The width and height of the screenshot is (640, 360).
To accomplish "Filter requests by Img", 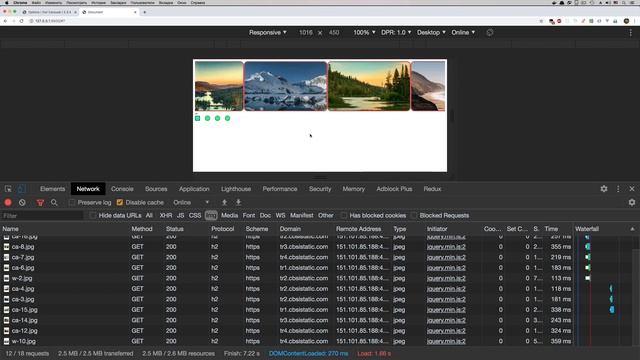I will coord(211,216).
